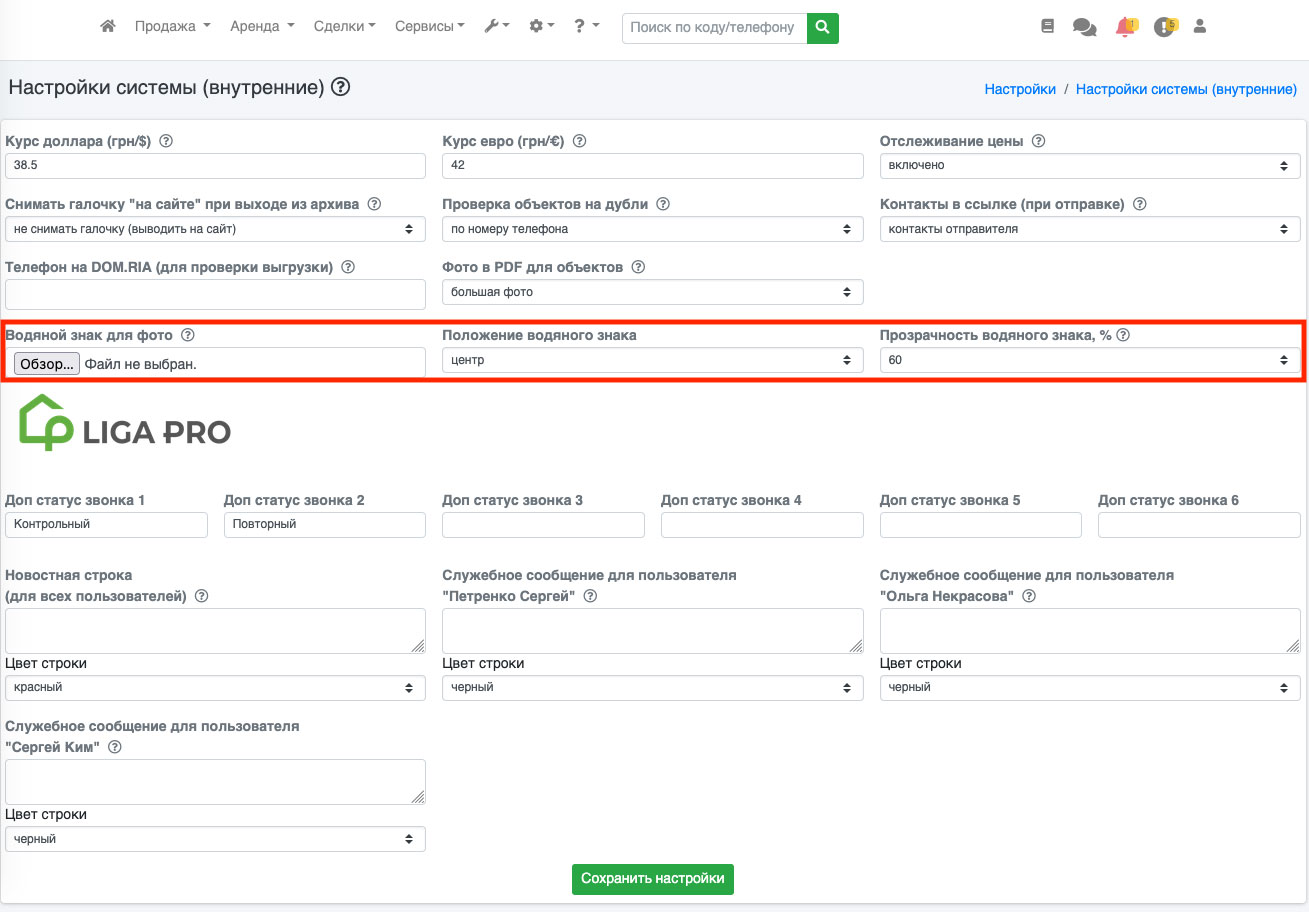The image size is (1309, 912).
Task: Click help icon next to Курс доллара
Action: [166, 142]
